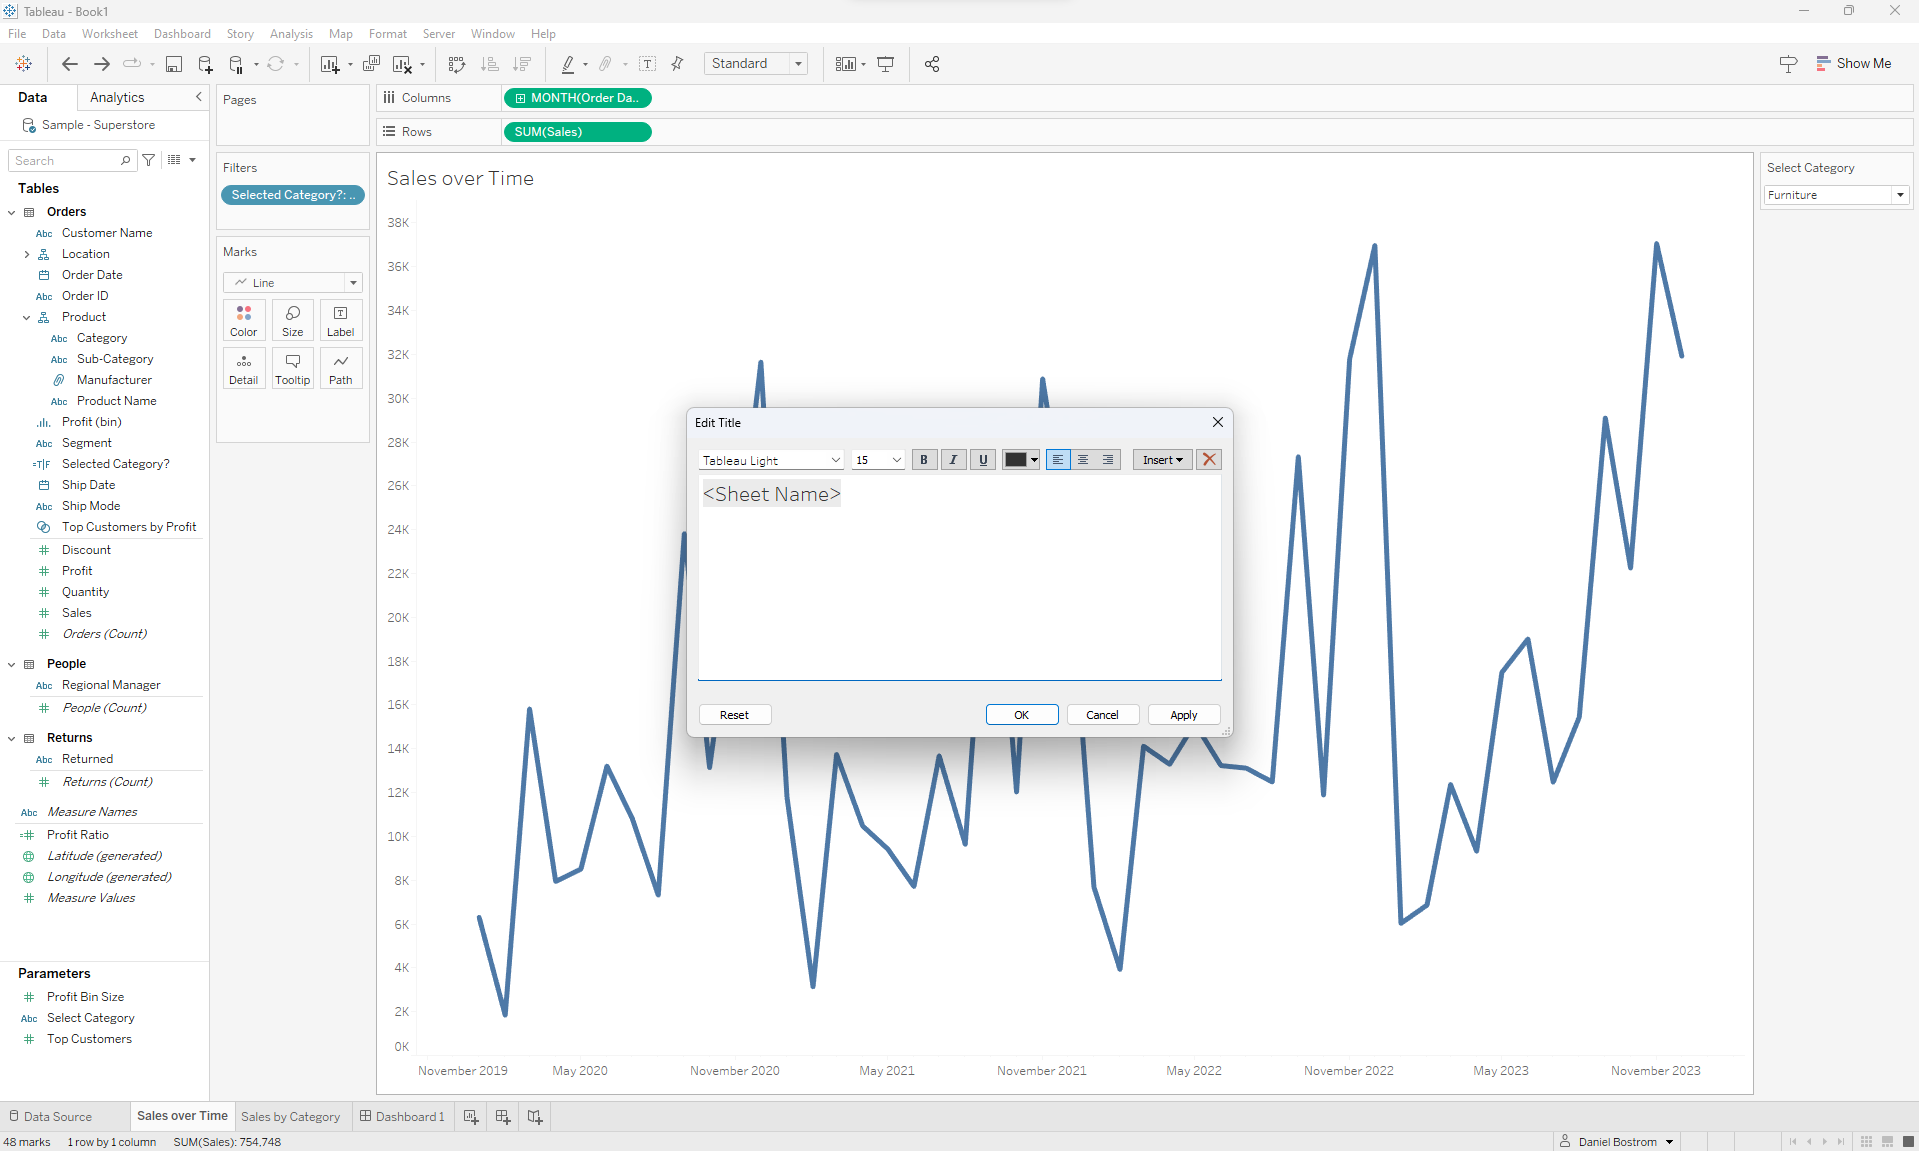Open the Analysis menu

pyautogui.click(x=291, y=34)
